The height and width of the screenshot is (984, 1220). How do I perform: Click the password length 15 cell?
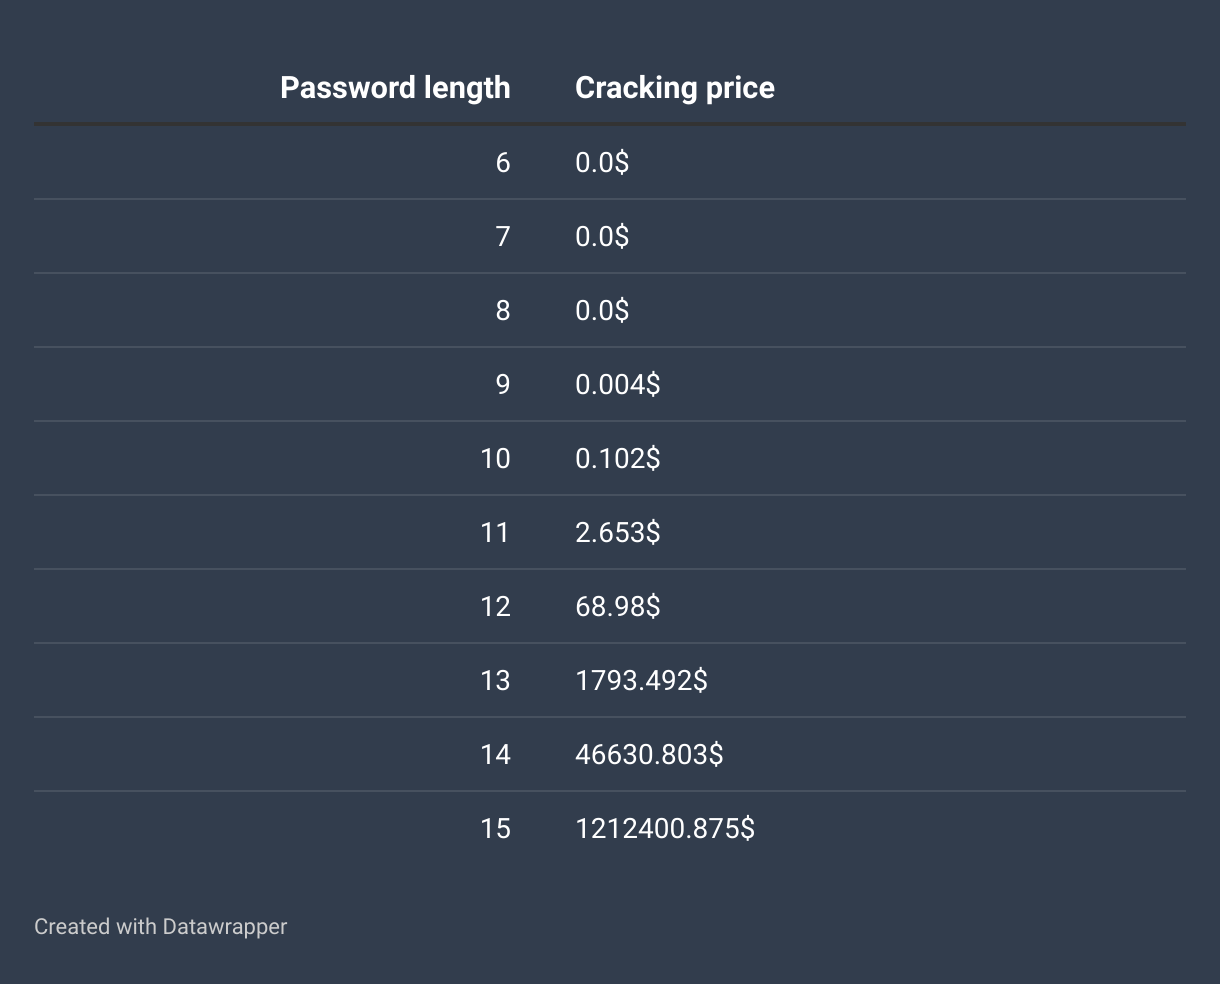[x=495, y=829]
